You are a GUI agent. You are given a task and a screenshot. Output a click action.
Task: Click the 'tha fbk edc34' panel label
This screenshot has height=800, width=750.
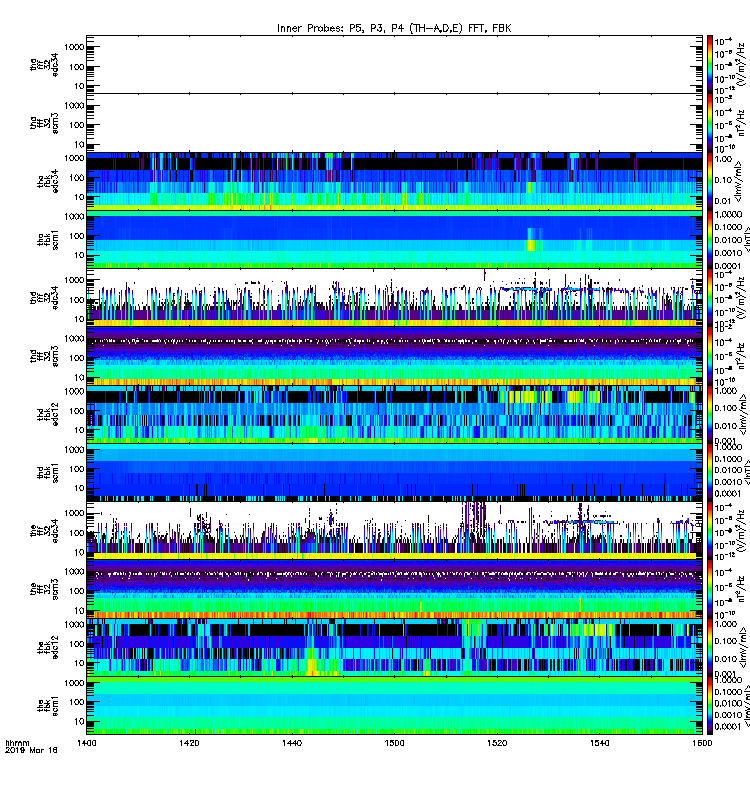pyautogui.click(x=48, y=181)
